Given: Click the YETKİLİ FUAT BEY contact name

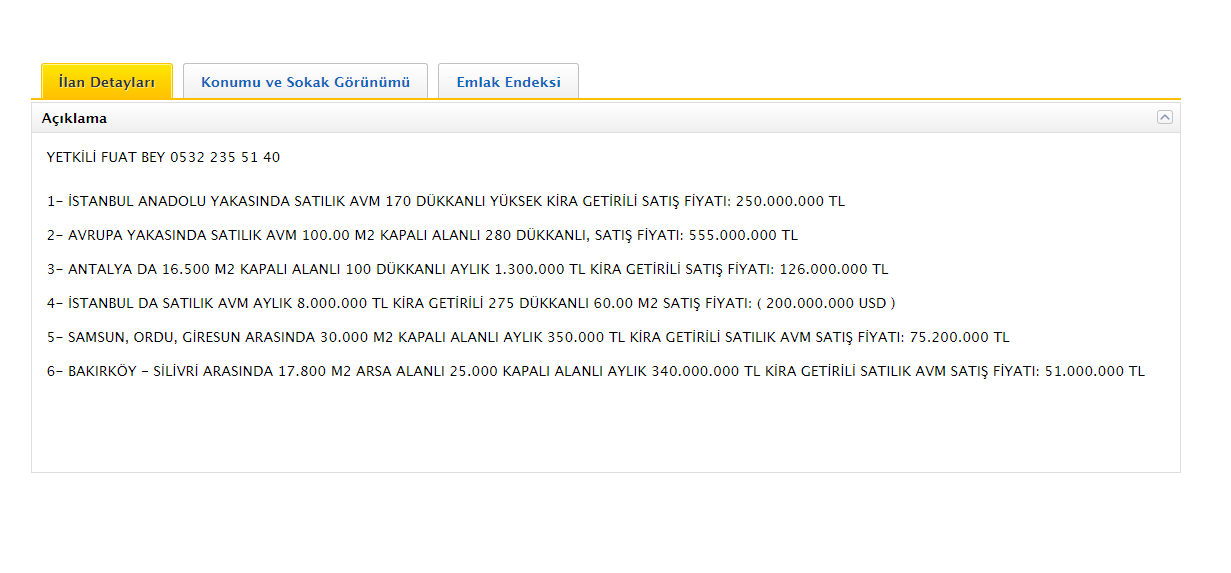Looking at the screenshot, I should (x=106, y=157).
